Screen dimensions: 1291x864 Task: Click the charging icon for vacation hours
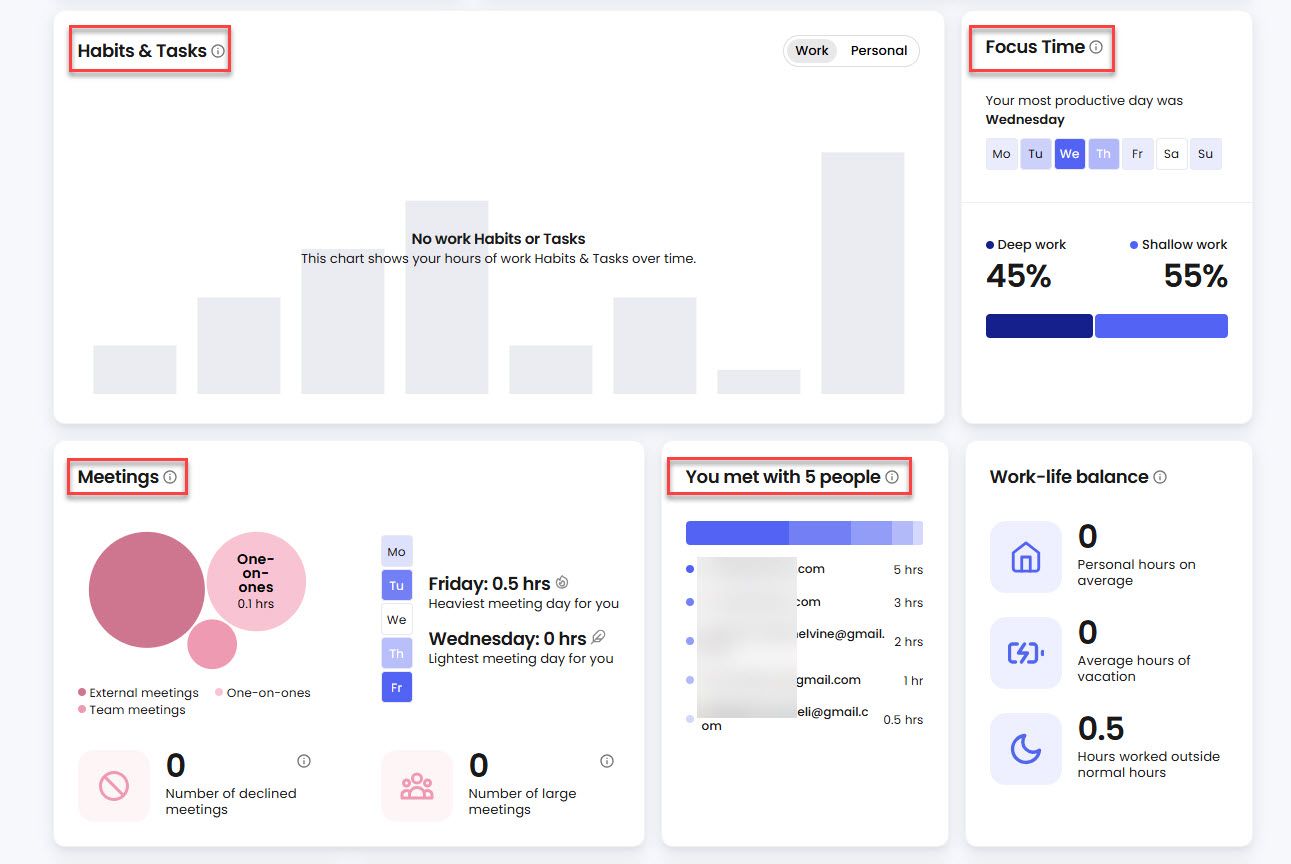(1026, 653)
